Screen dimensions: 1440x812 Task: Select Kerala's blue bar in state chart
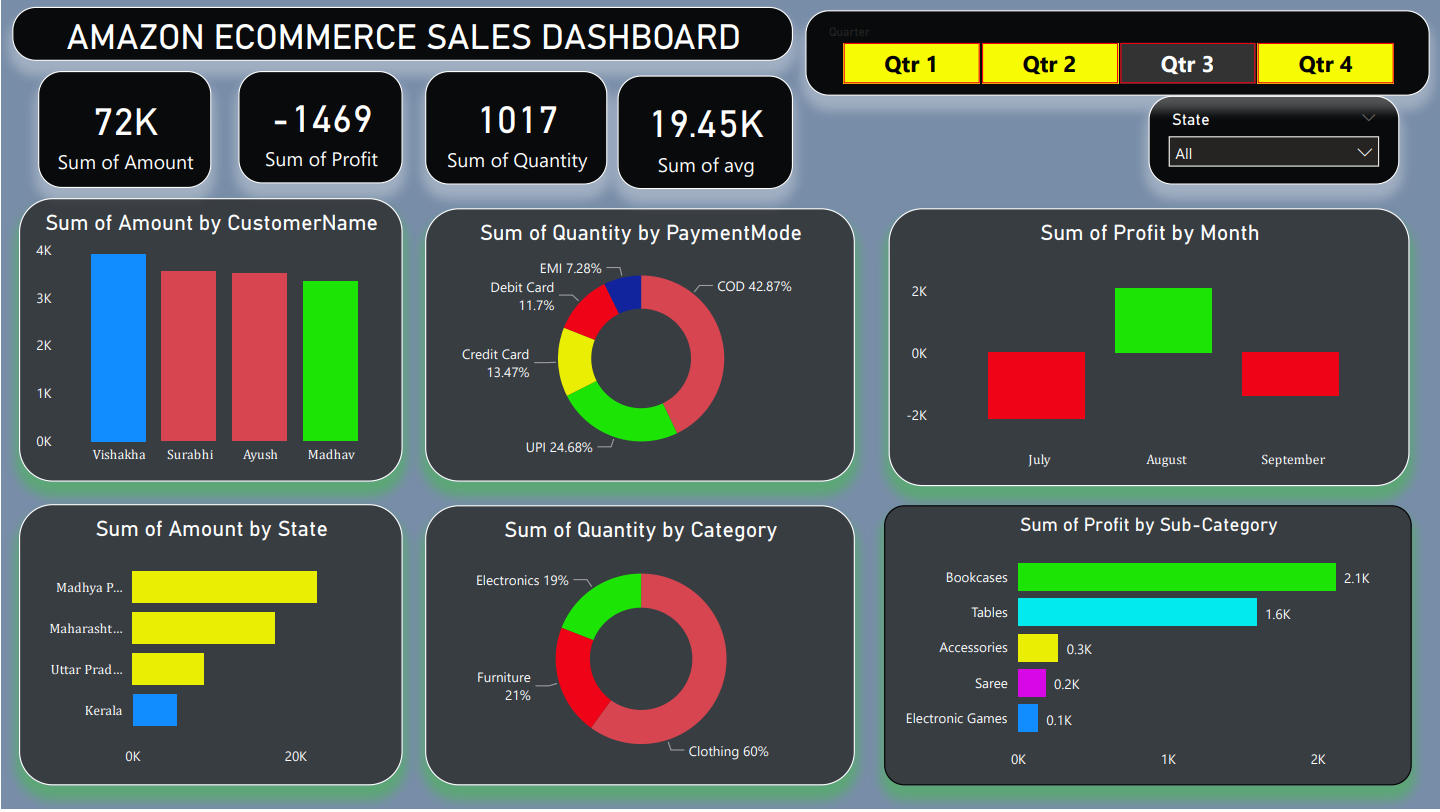pos(156,710)
